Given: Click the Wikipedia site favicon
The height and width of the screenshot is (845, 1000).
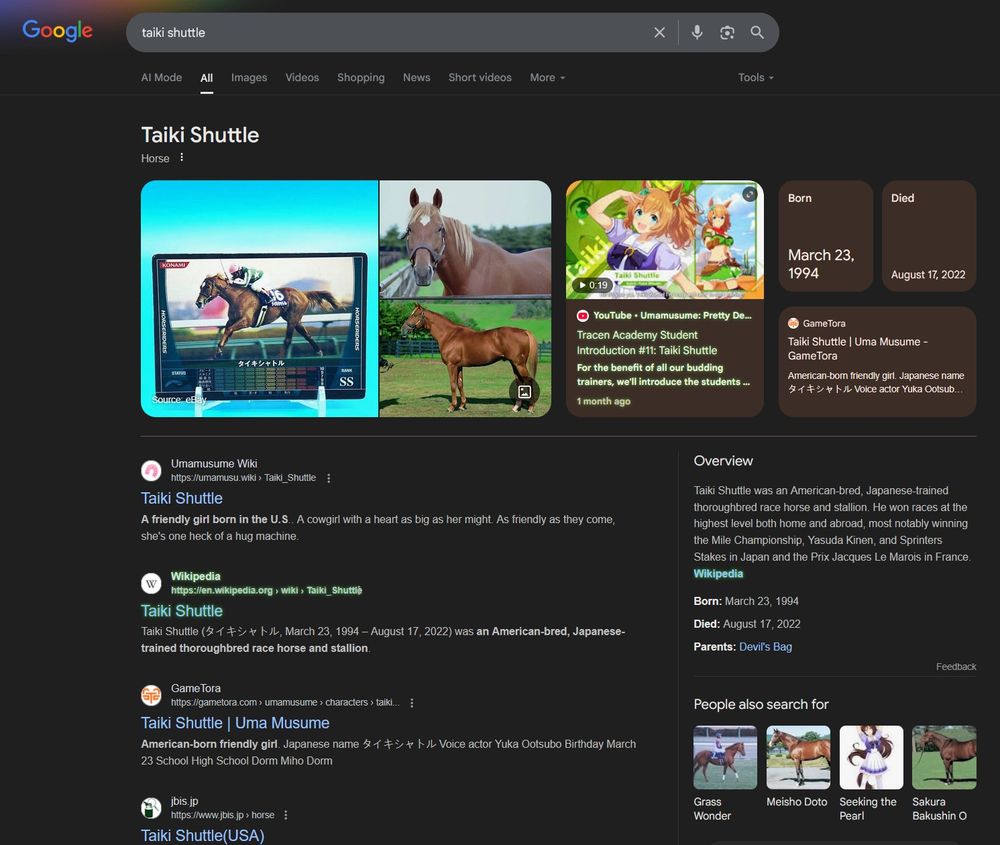Looking at the screenshot, I should pyautogui.click(x=151, y=583).
